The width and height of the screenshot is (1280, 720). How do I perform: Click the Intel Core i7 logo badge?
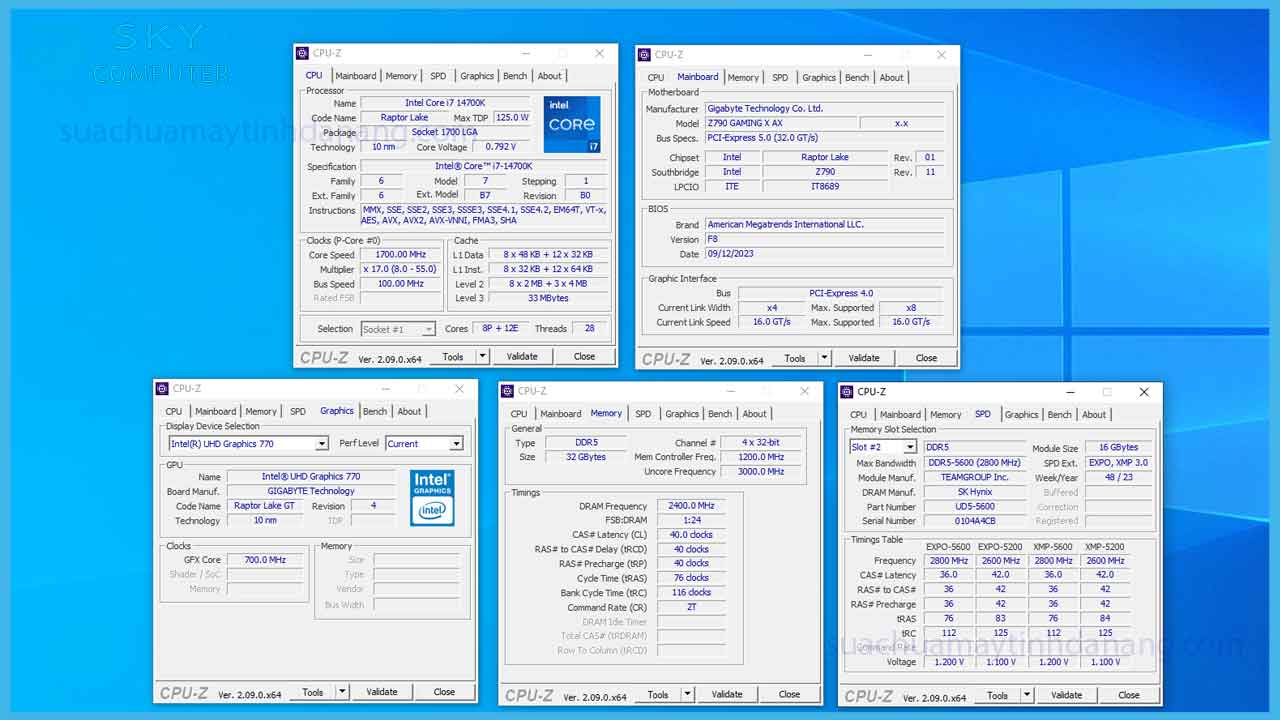pos(572,124)
